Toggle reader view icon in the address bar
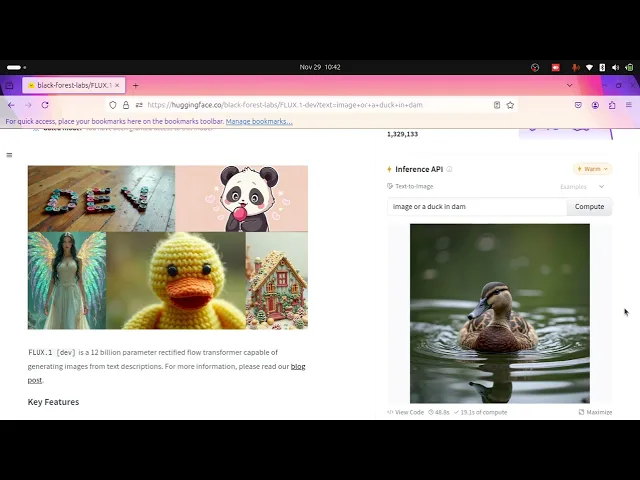The image size is (640, 480). pos(497,105)
